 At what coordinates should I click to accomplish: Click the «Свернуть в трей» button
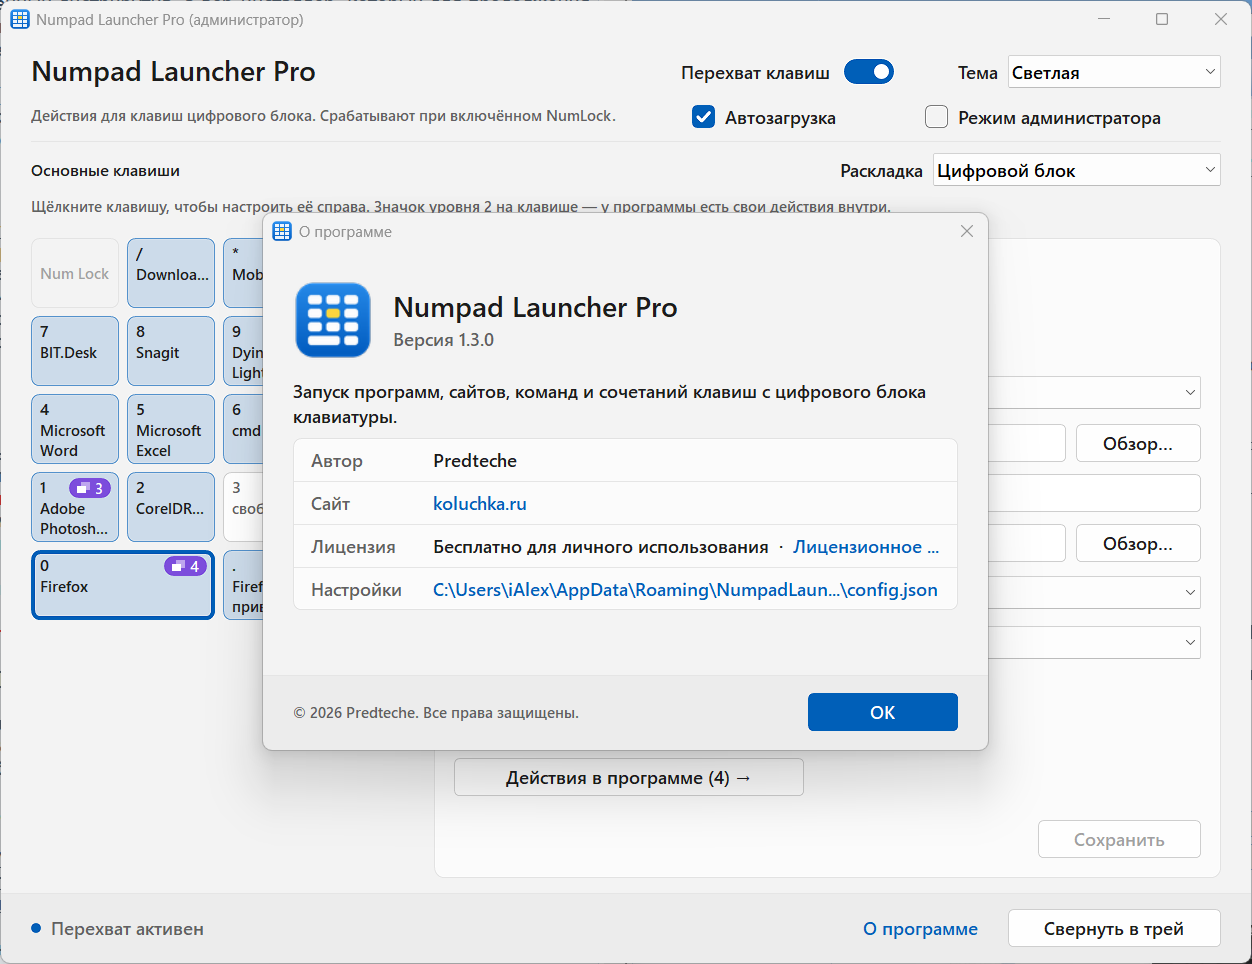tap(1114, 928)
